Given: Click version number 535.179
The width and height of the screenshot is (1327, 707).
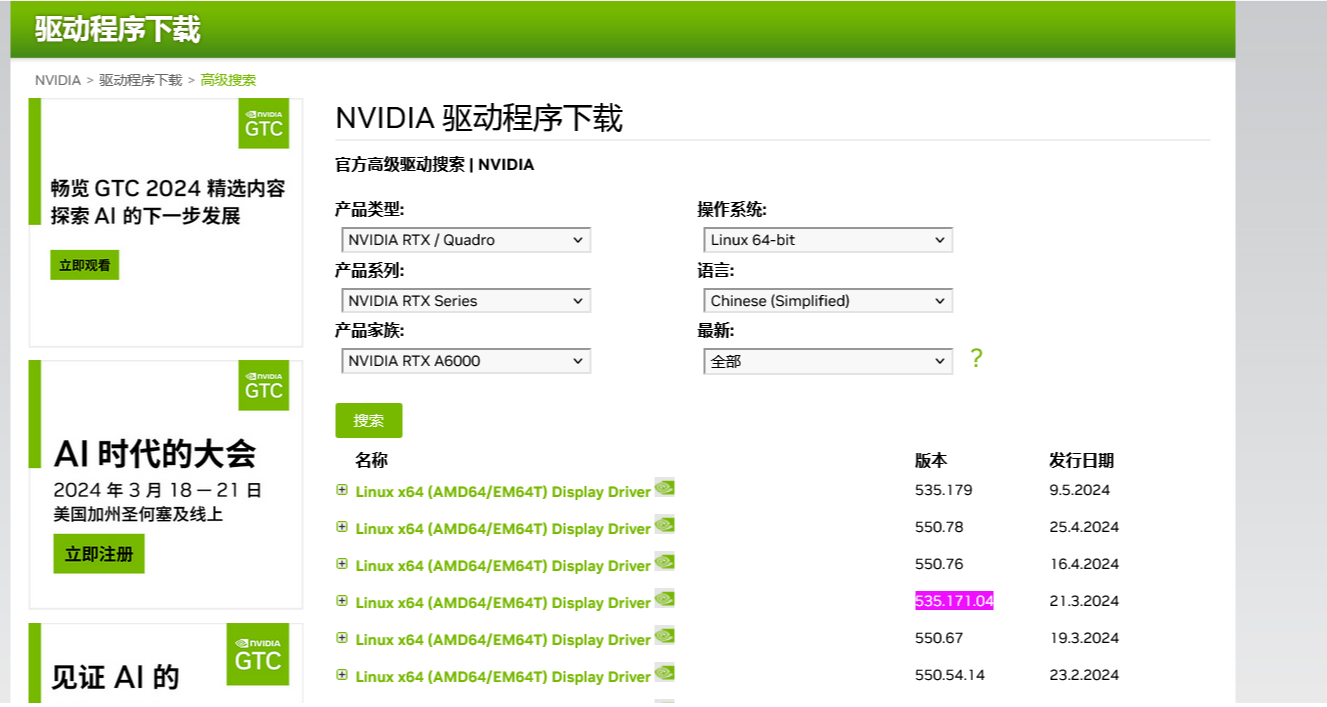Looking at the screenshot, I should tap(943, 490).
